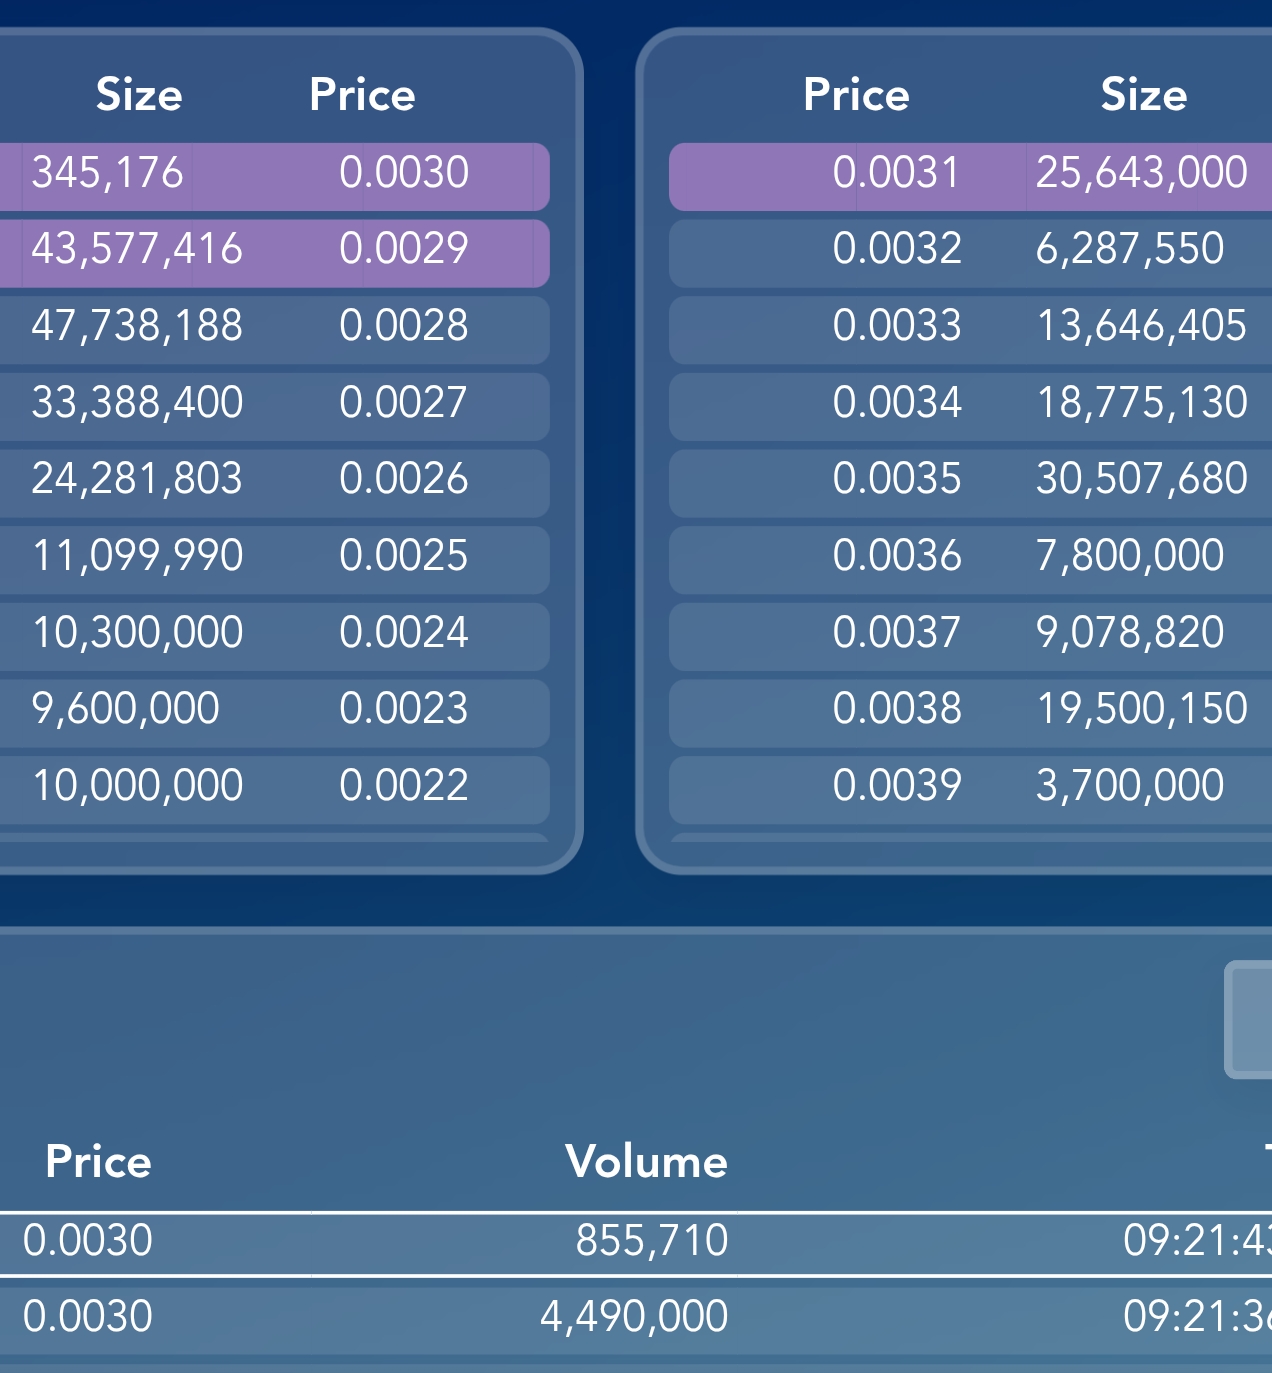Viewport: 1272px width, 1373px height.
Task: Click the bid row priced 0.0028
Action: coord(275,330)
